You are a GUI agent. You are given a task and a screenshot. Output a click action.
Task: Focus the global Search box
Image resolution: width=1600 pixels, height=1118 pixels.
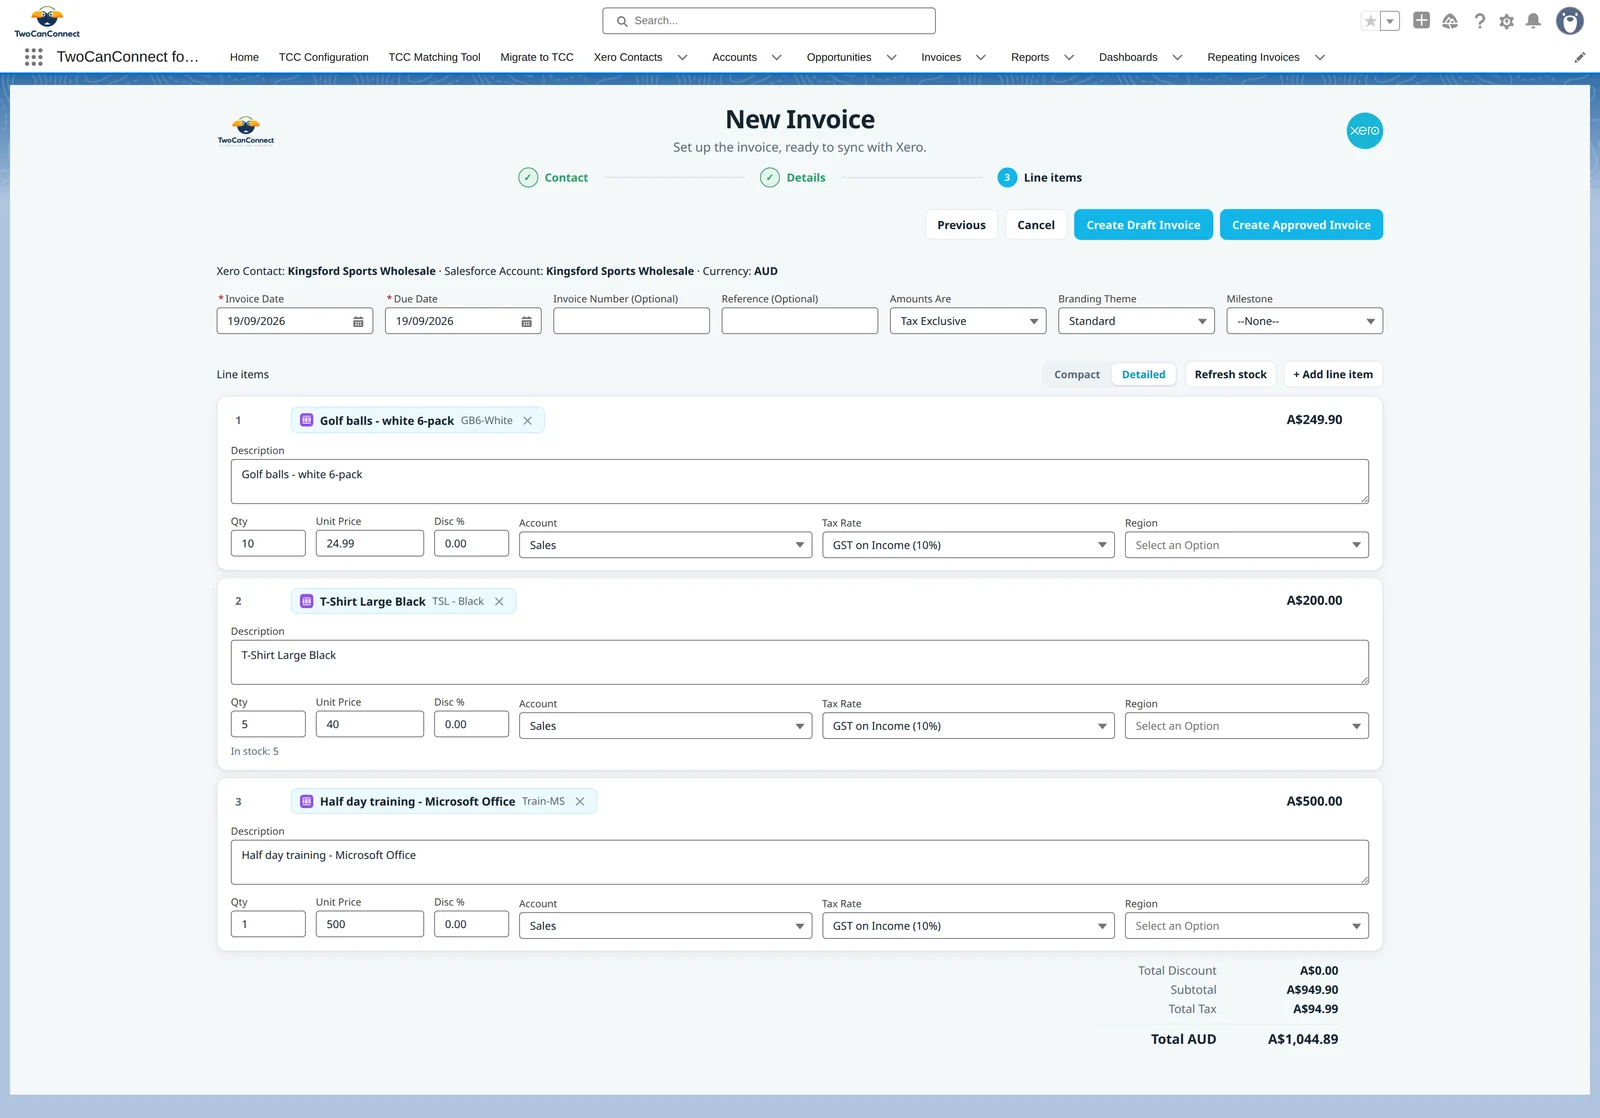point(769,21)
